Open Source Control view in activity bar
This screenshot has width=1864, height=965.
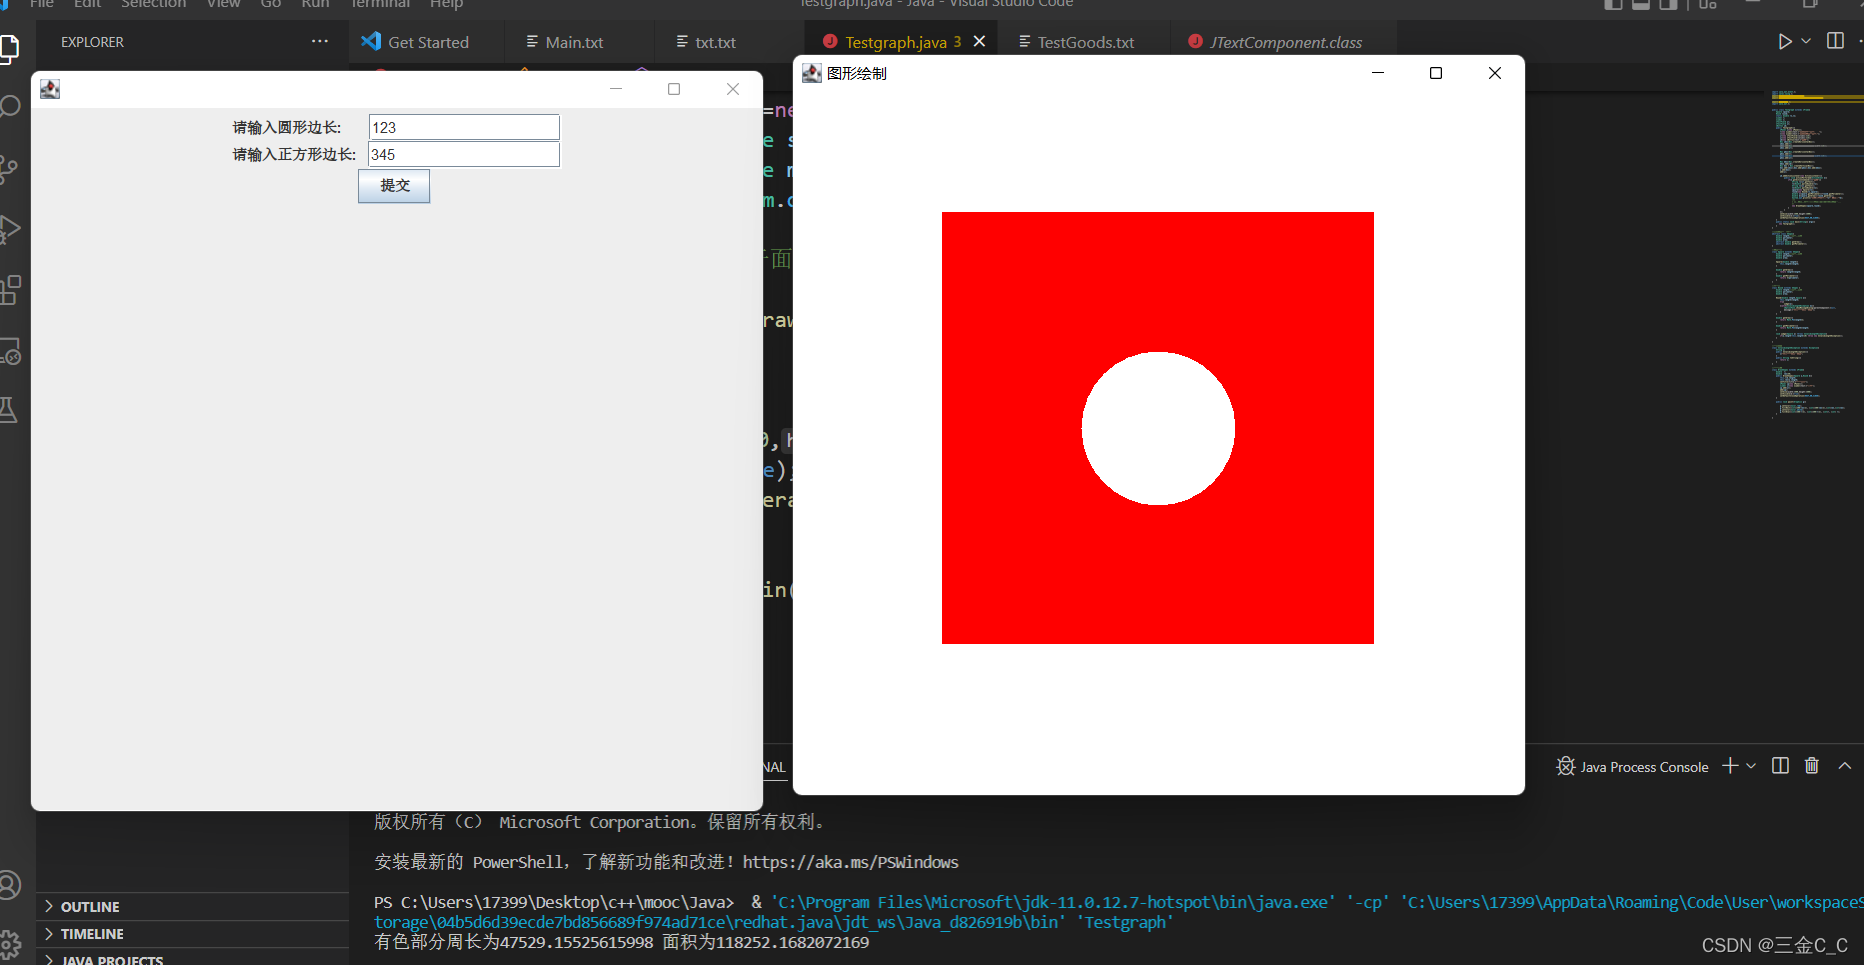click(9, 168)
